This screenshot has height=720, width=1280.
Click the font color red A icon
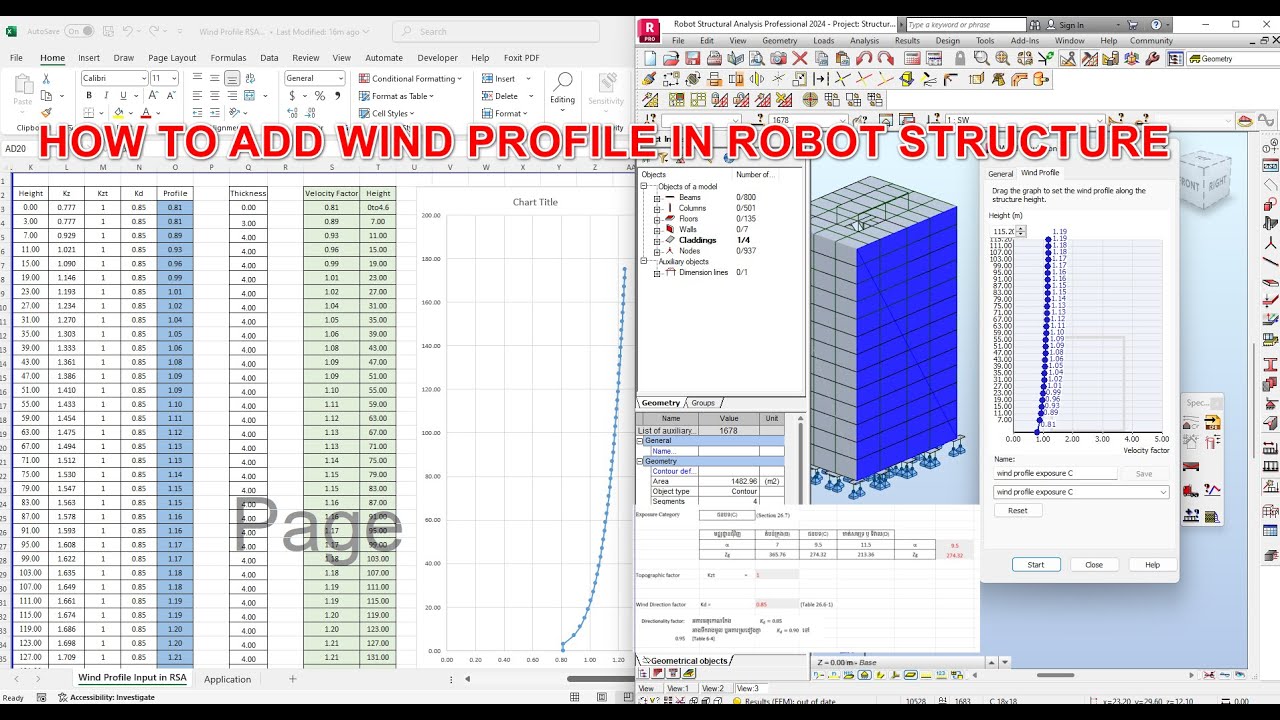click(x=145, y=113)
